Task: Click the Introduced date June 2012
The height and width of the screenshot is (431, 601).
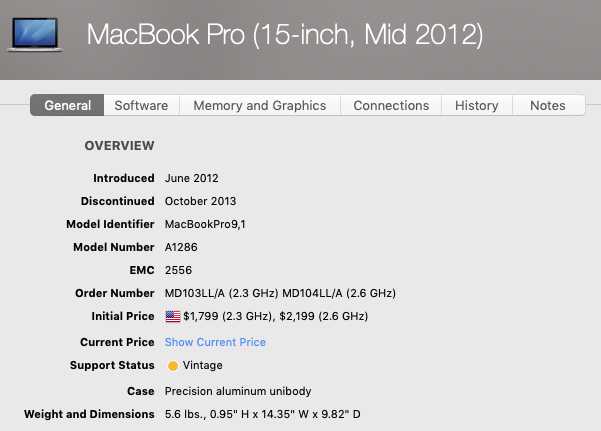Action: point(192,178)
